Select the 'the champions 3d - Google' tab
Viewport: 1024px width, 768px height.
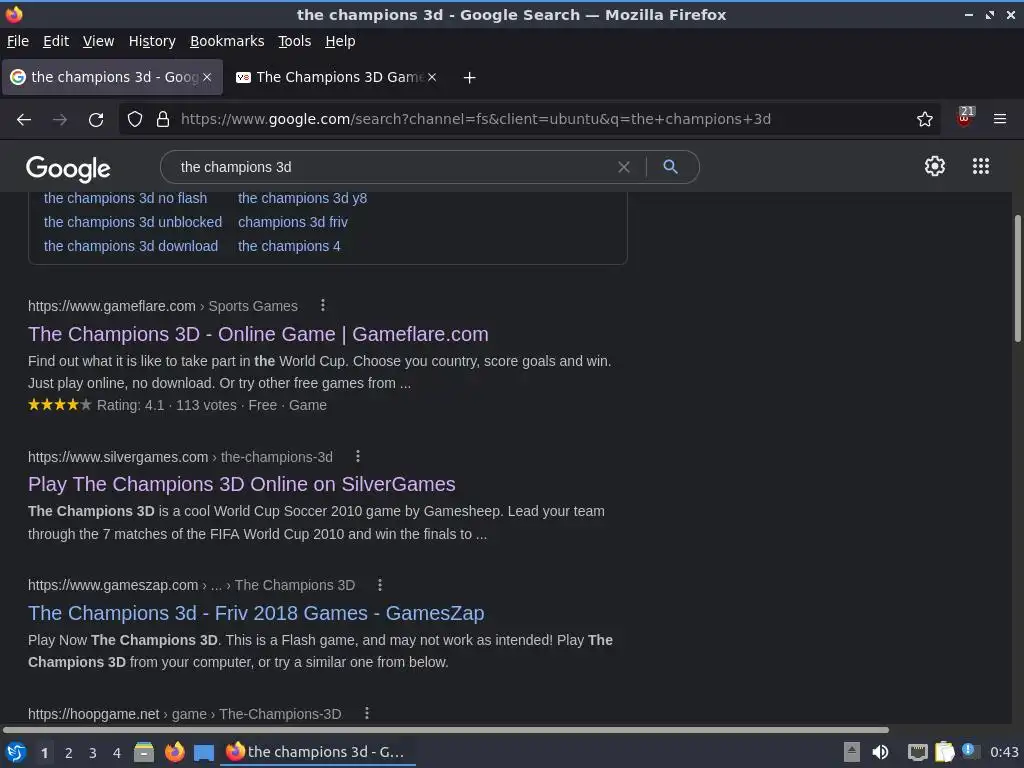click(112, 77)
